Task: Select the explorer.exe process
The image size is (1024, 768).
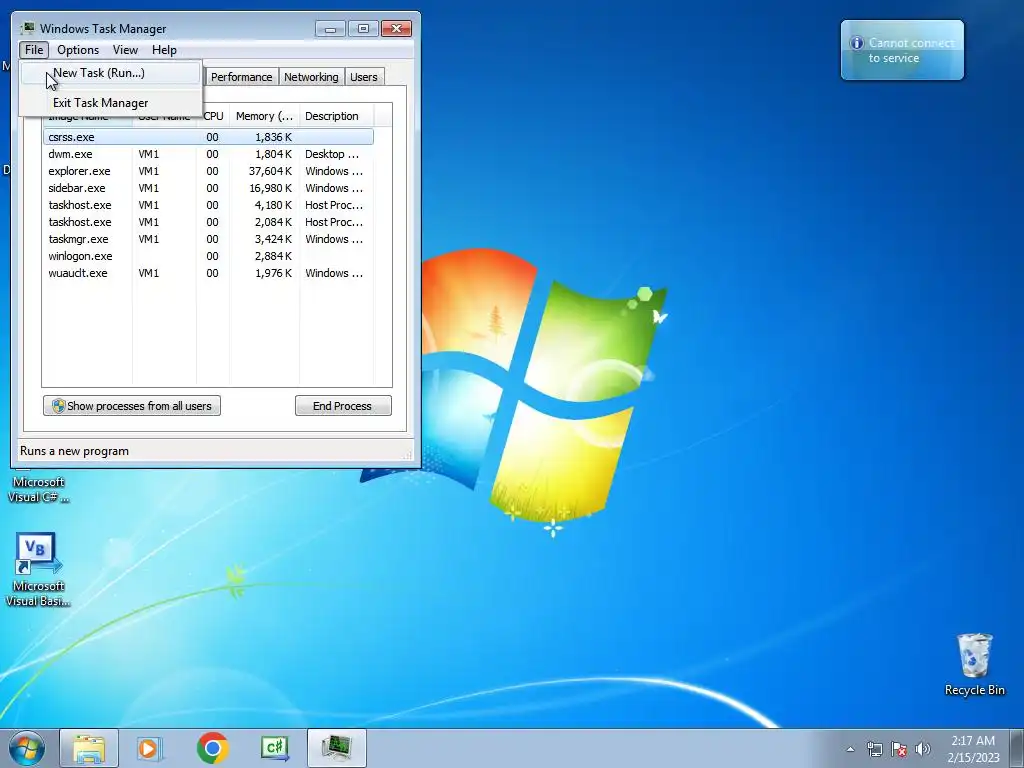Action: coord(208,171)
